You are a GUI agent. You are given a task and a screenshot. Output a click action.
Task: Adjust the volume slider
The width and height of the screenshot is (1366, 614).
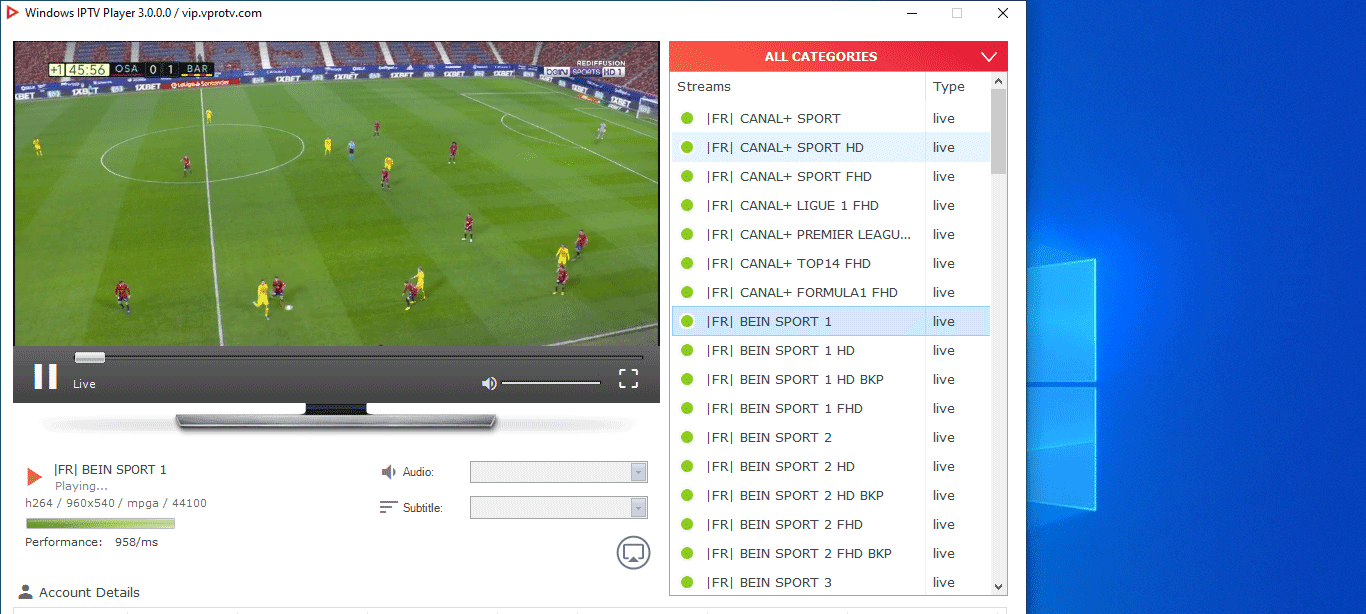click(x=551, y=383)
